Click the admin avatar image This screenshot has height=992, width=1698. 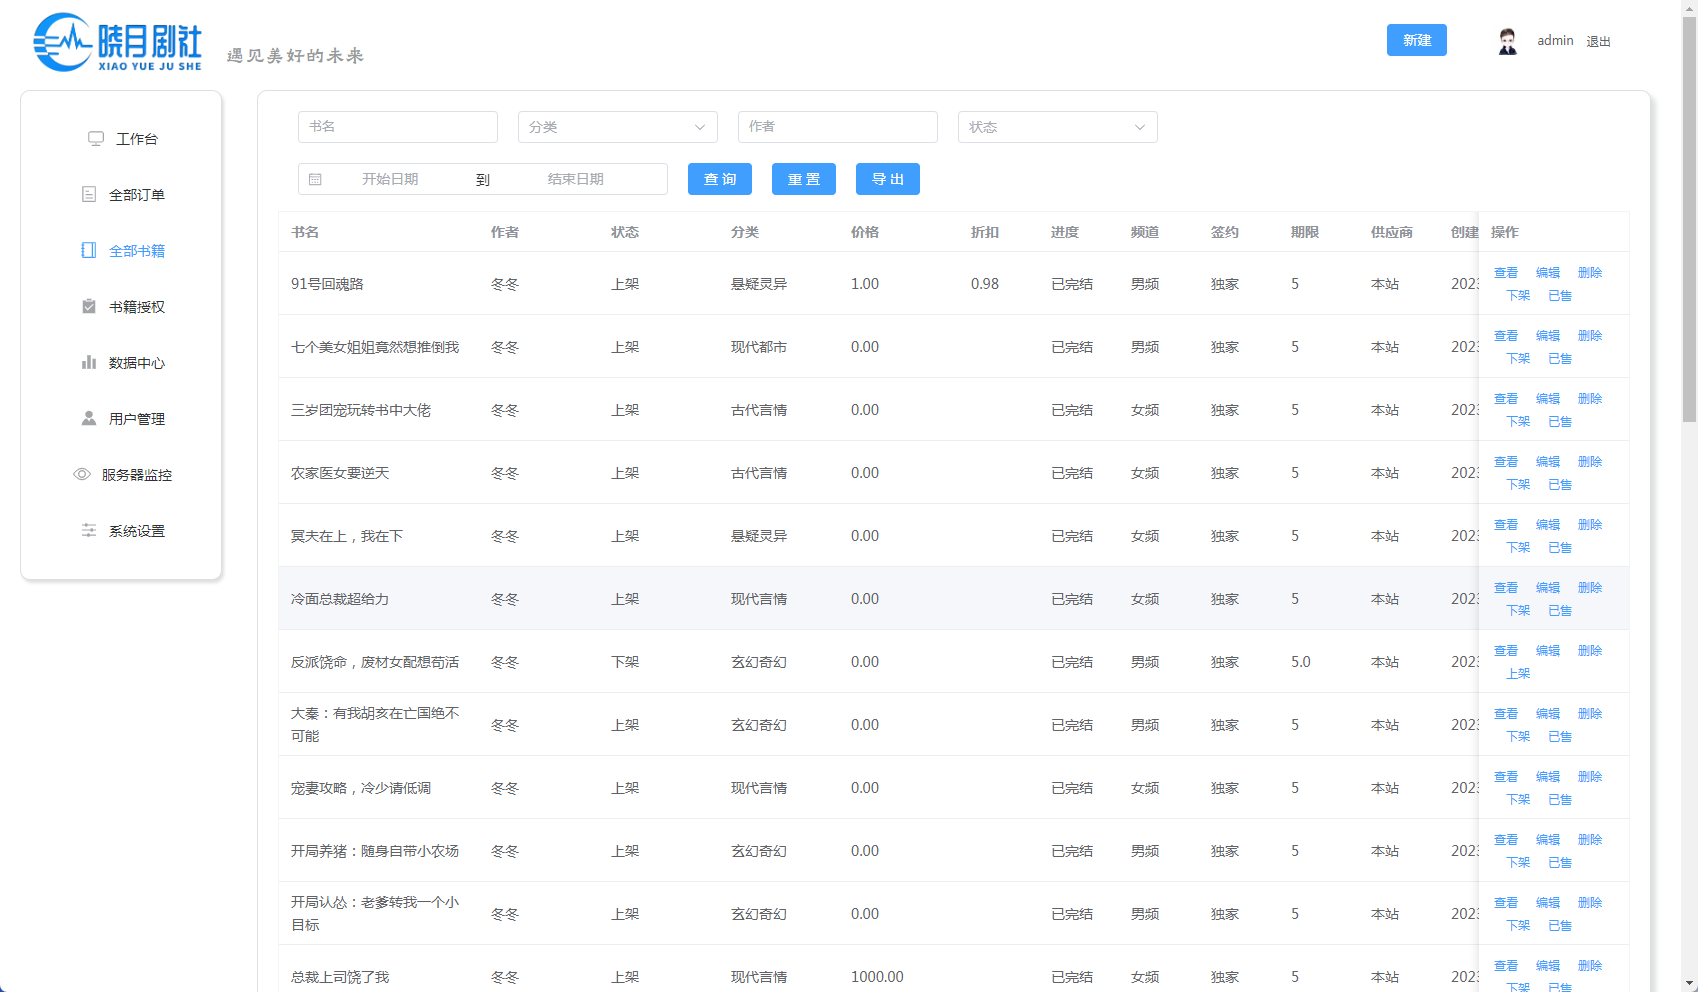tap(1508, 41)
